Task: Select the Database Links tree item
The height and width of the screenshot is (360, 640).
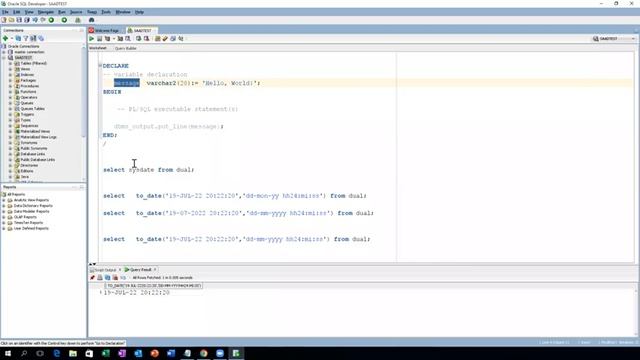Action: point(33,154)
